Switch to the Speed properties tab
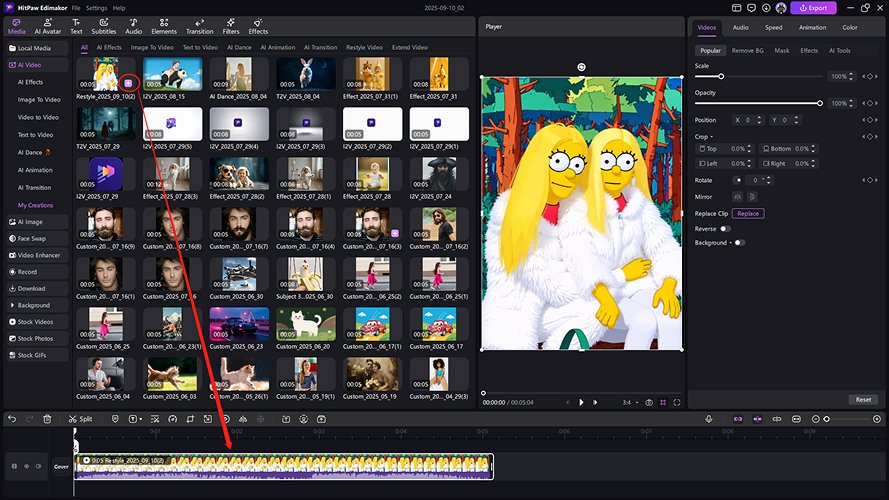 (773, 27)
